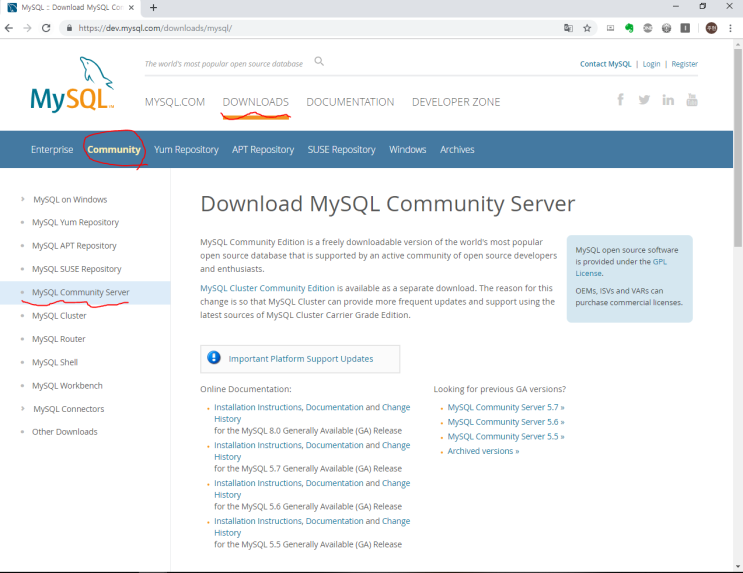The image size is (743, 573).
Task: Click the dark square extension icon before profile
Action: point(685,28)
